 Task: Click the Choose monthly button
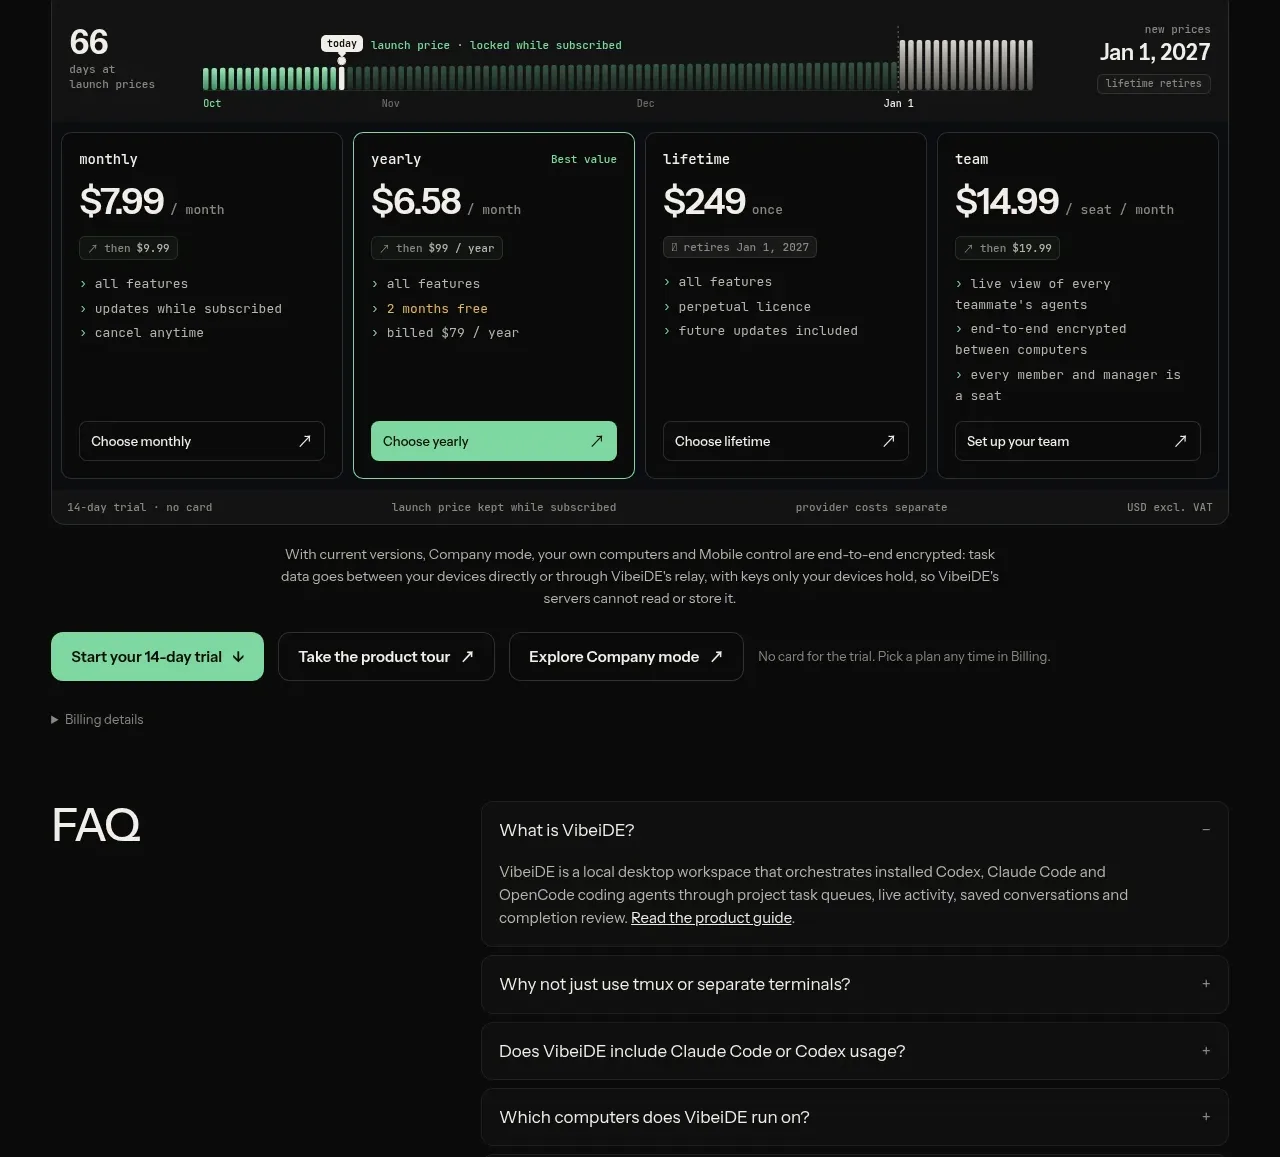[x=202, y=441]
